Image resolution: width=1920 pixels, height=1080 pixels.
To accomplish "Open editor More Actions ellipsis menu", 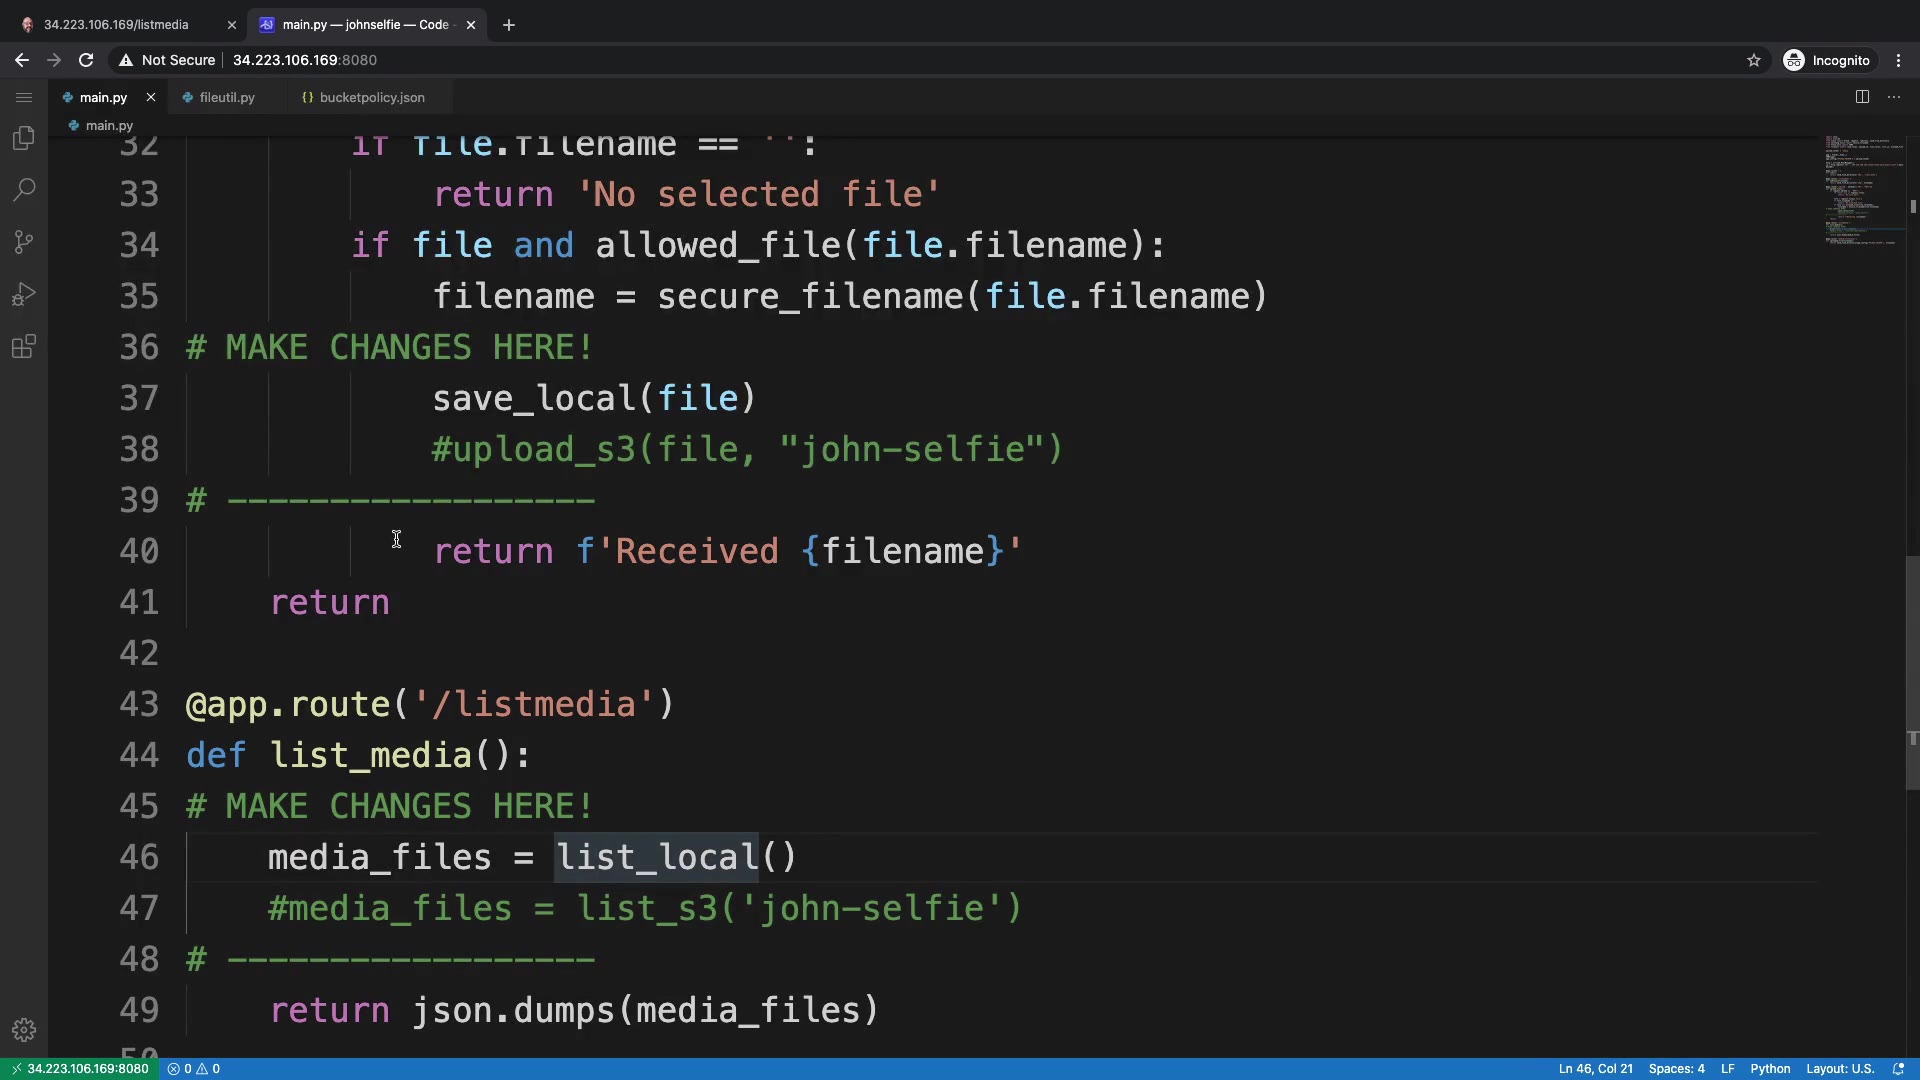I will [1894, 97].
